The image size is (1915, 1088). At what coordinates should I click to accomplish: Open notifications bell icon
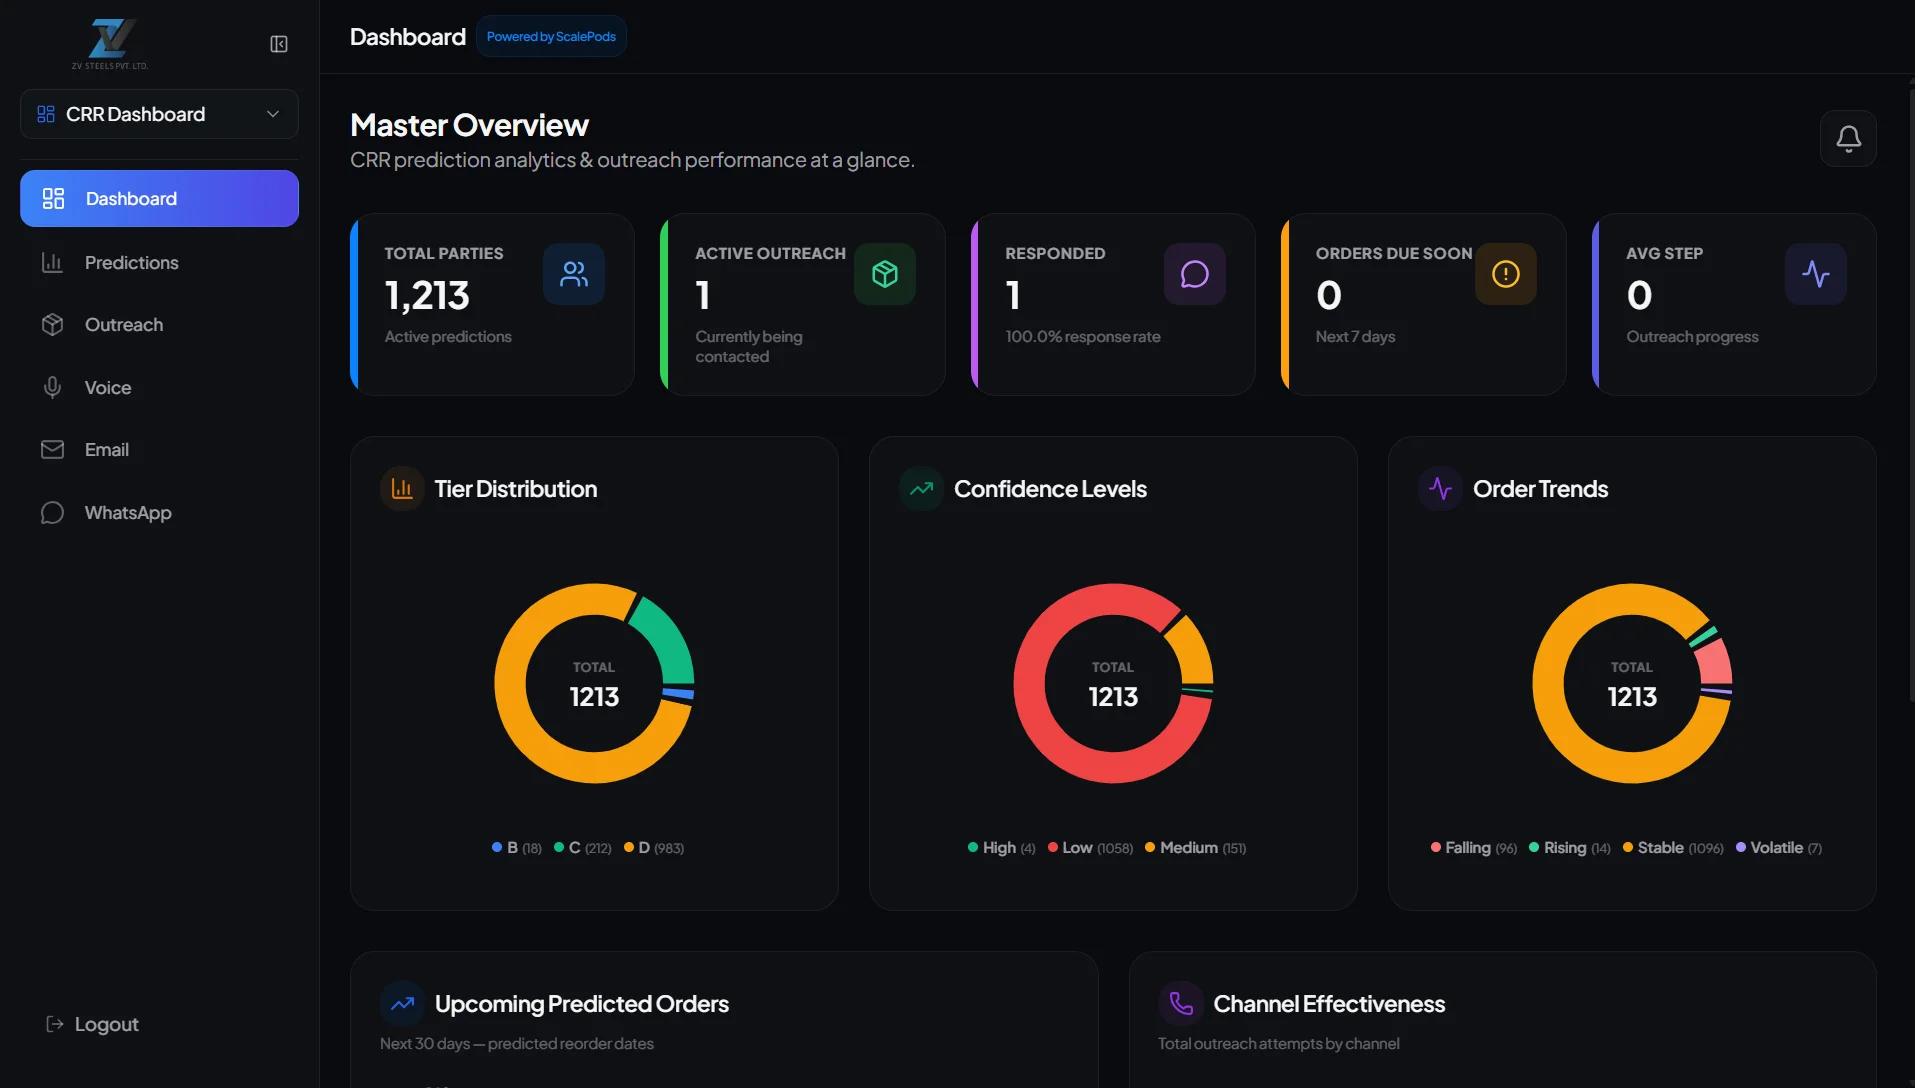[x=1848, y=138]
